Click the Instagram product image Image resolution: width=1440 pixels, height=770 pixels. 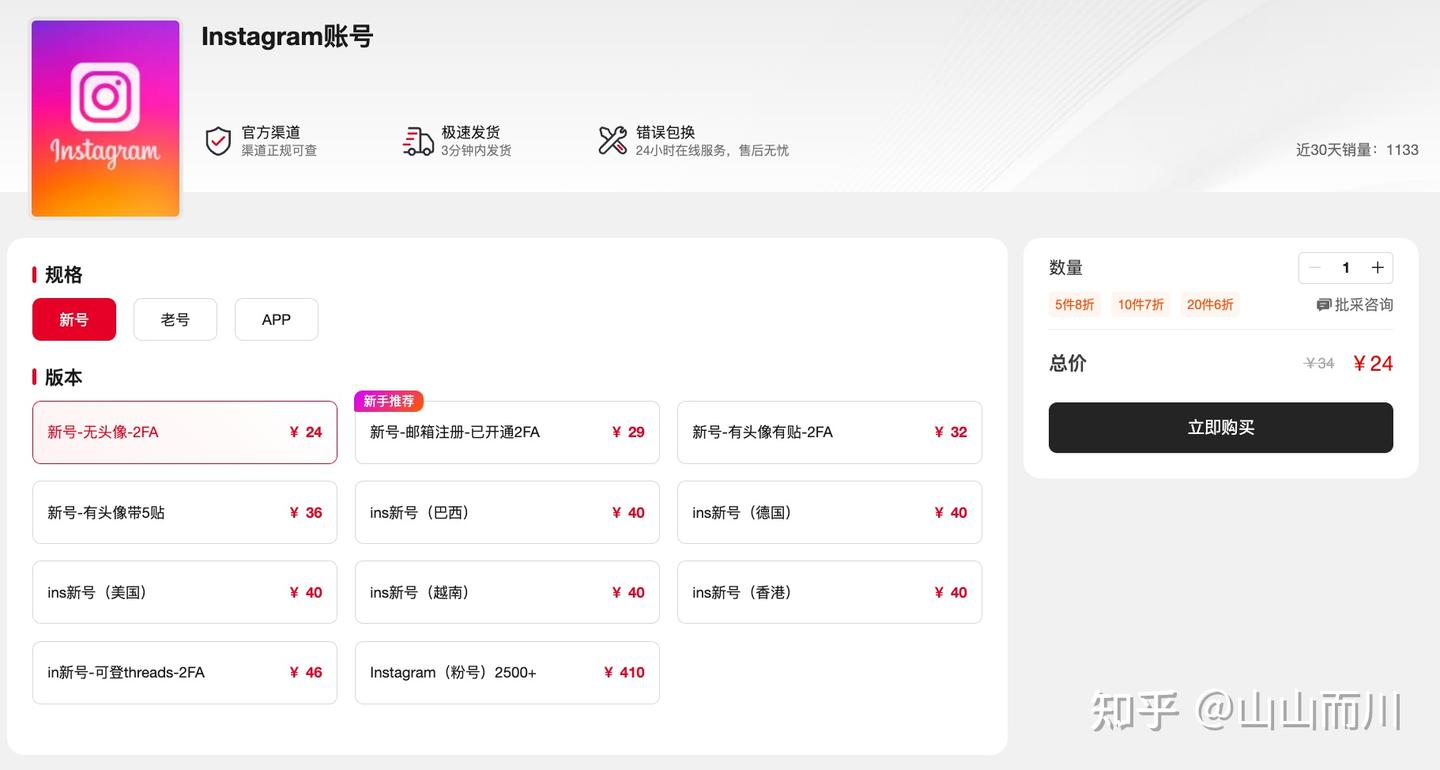(105, 117)
